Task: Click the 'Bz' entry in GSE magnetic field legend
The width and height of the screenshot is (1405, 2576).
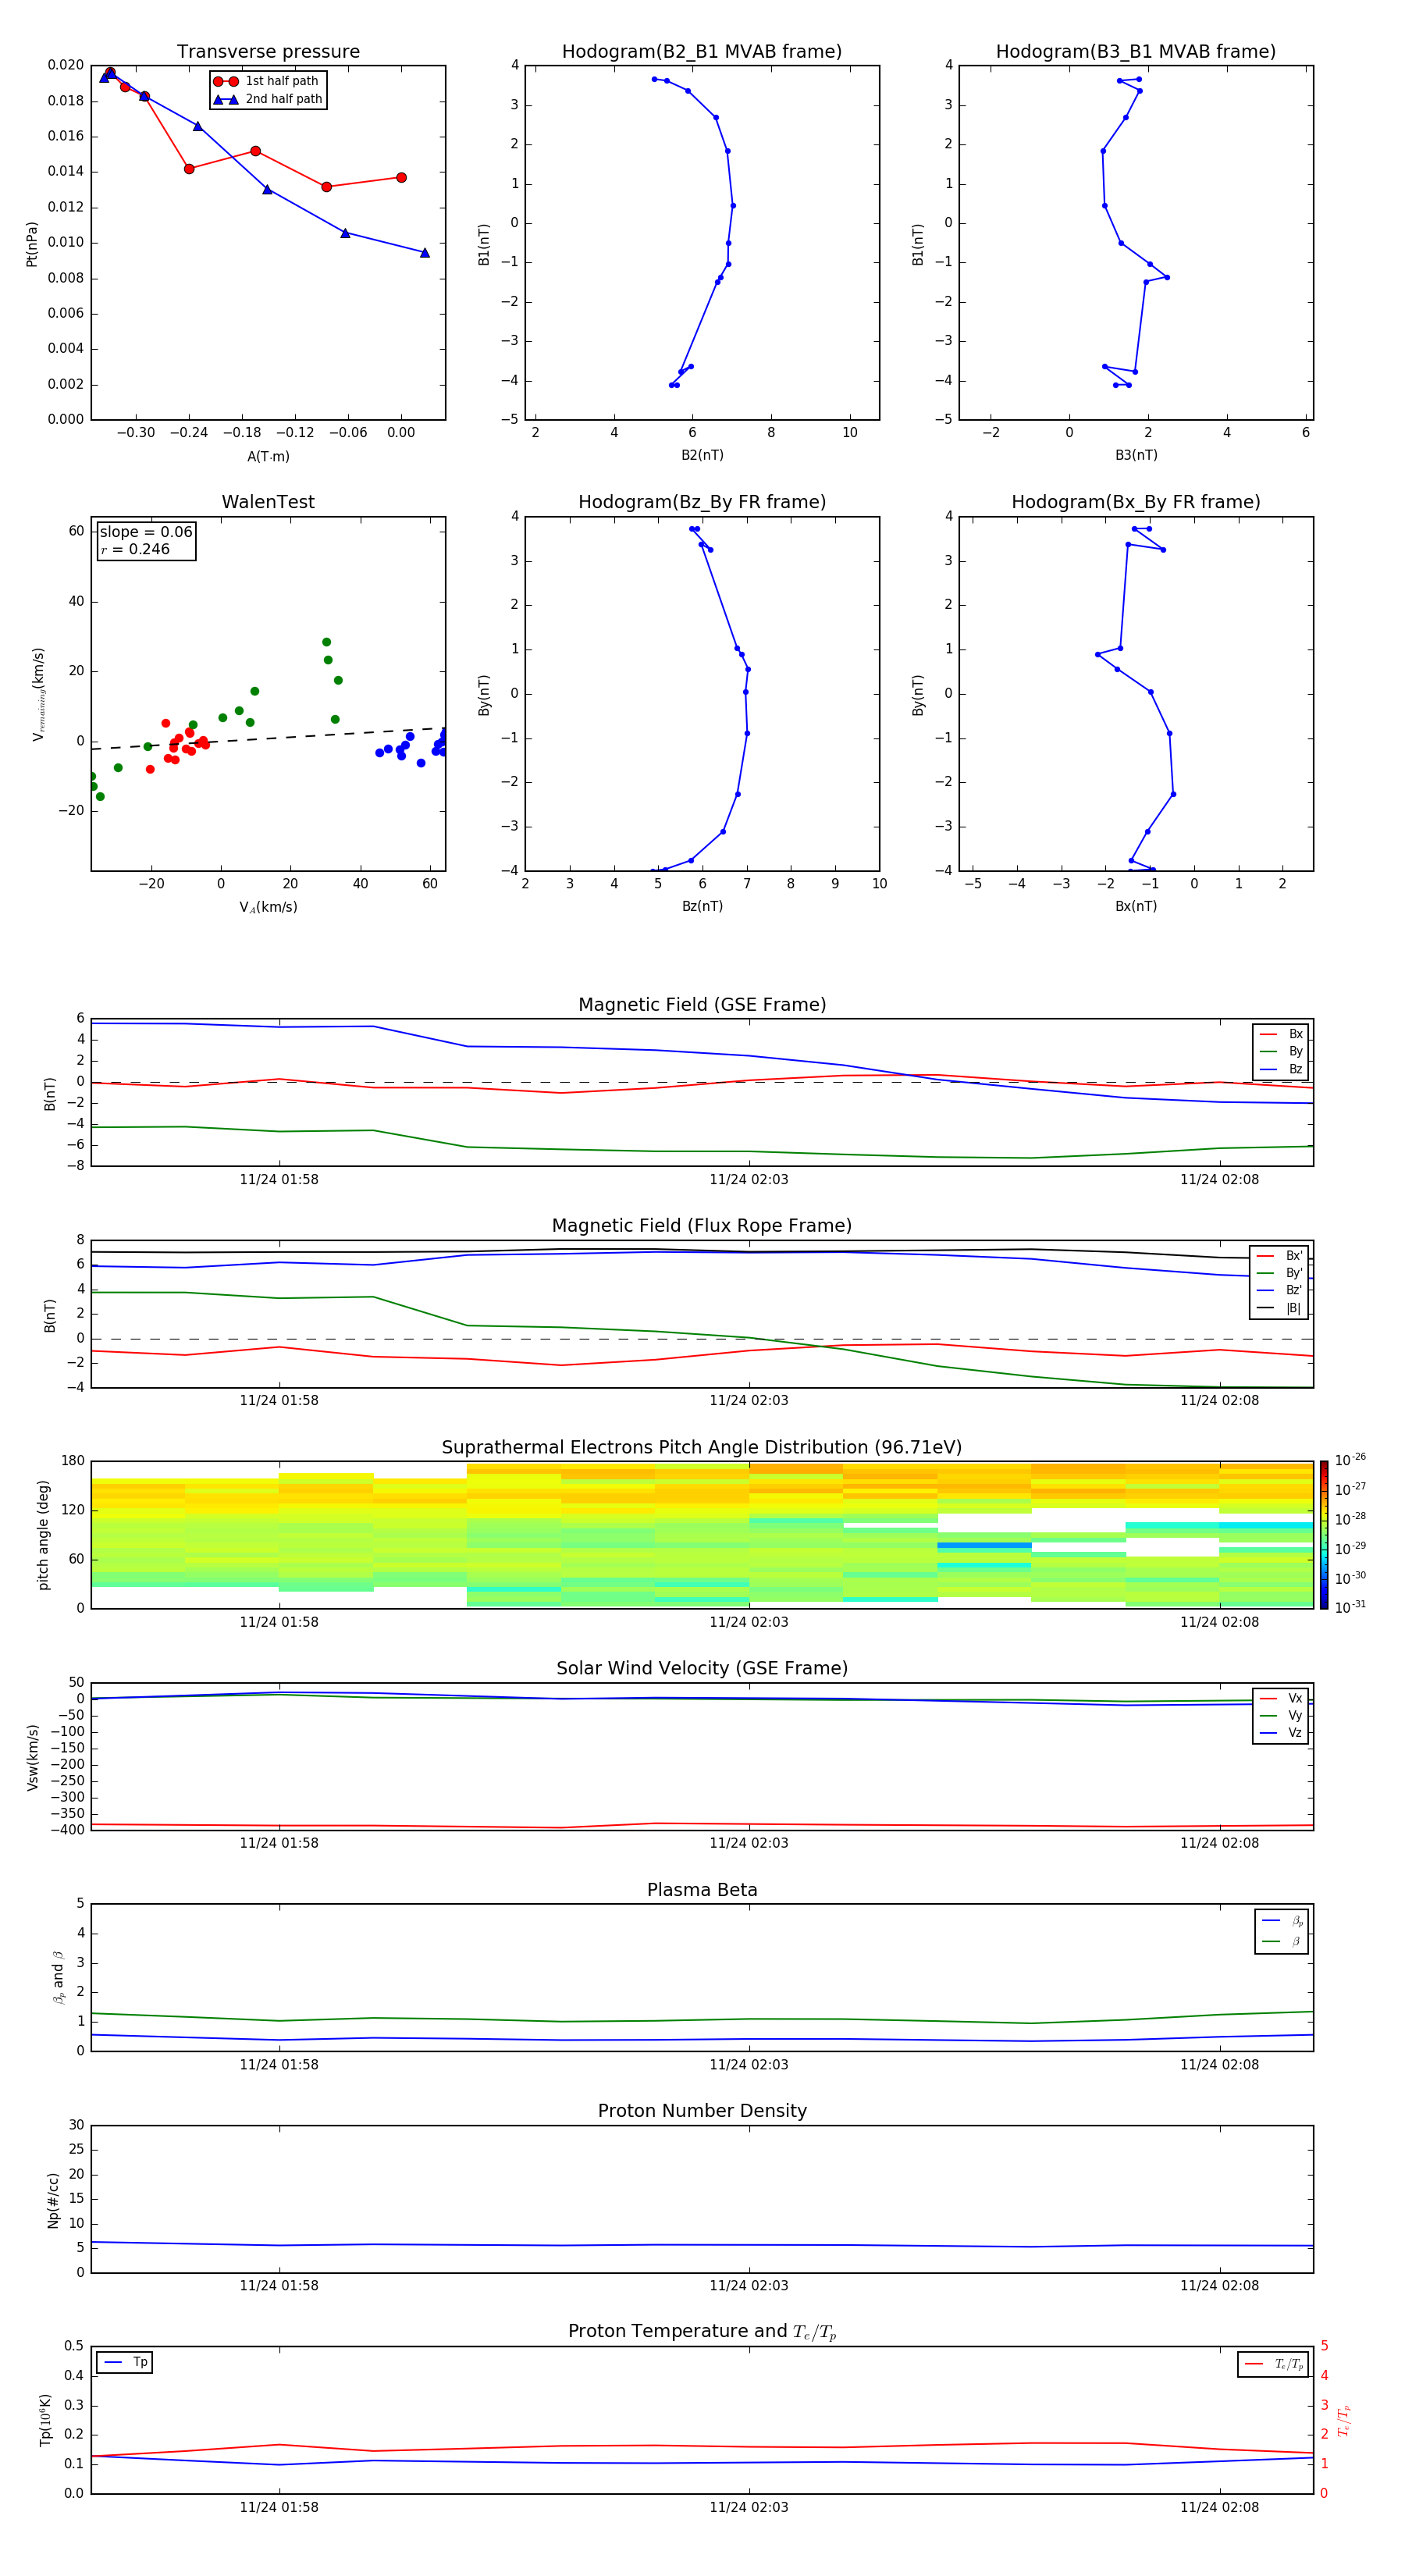Action: click(1281, 1069)
